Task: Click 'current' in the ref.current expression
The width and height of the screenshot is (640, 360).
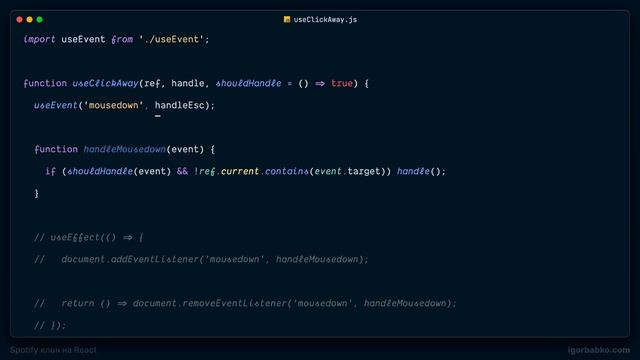Action: 240,171
